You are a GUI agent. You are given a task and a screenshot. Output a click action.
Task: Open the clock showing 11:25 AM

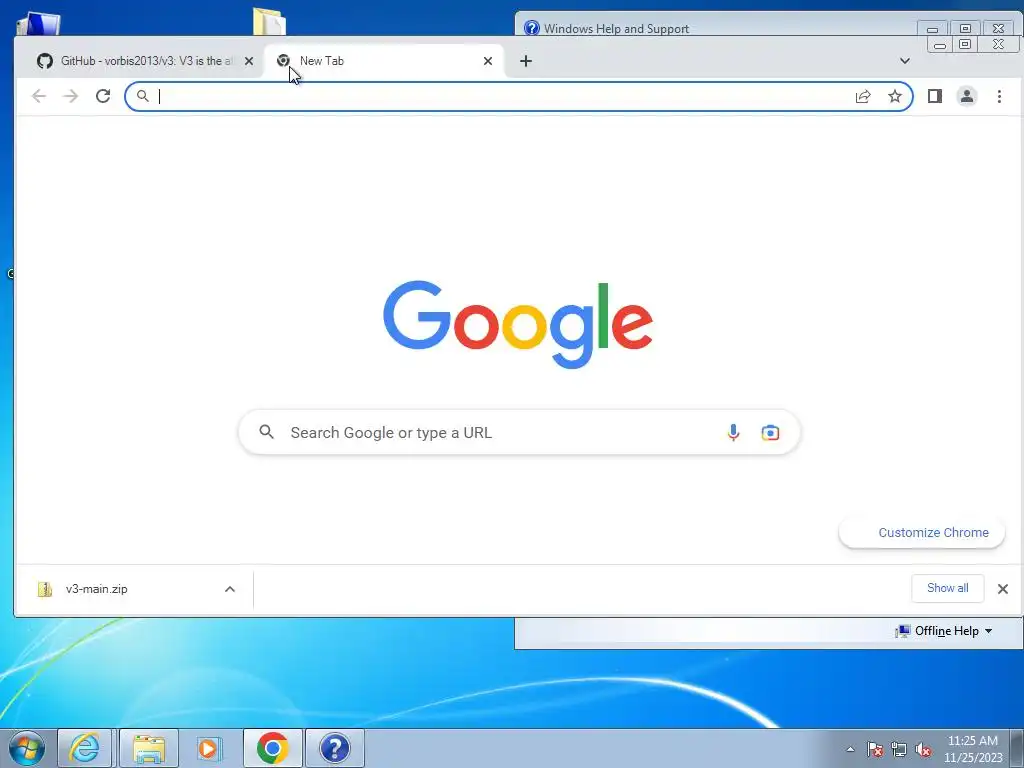click(x=972, y=749)
